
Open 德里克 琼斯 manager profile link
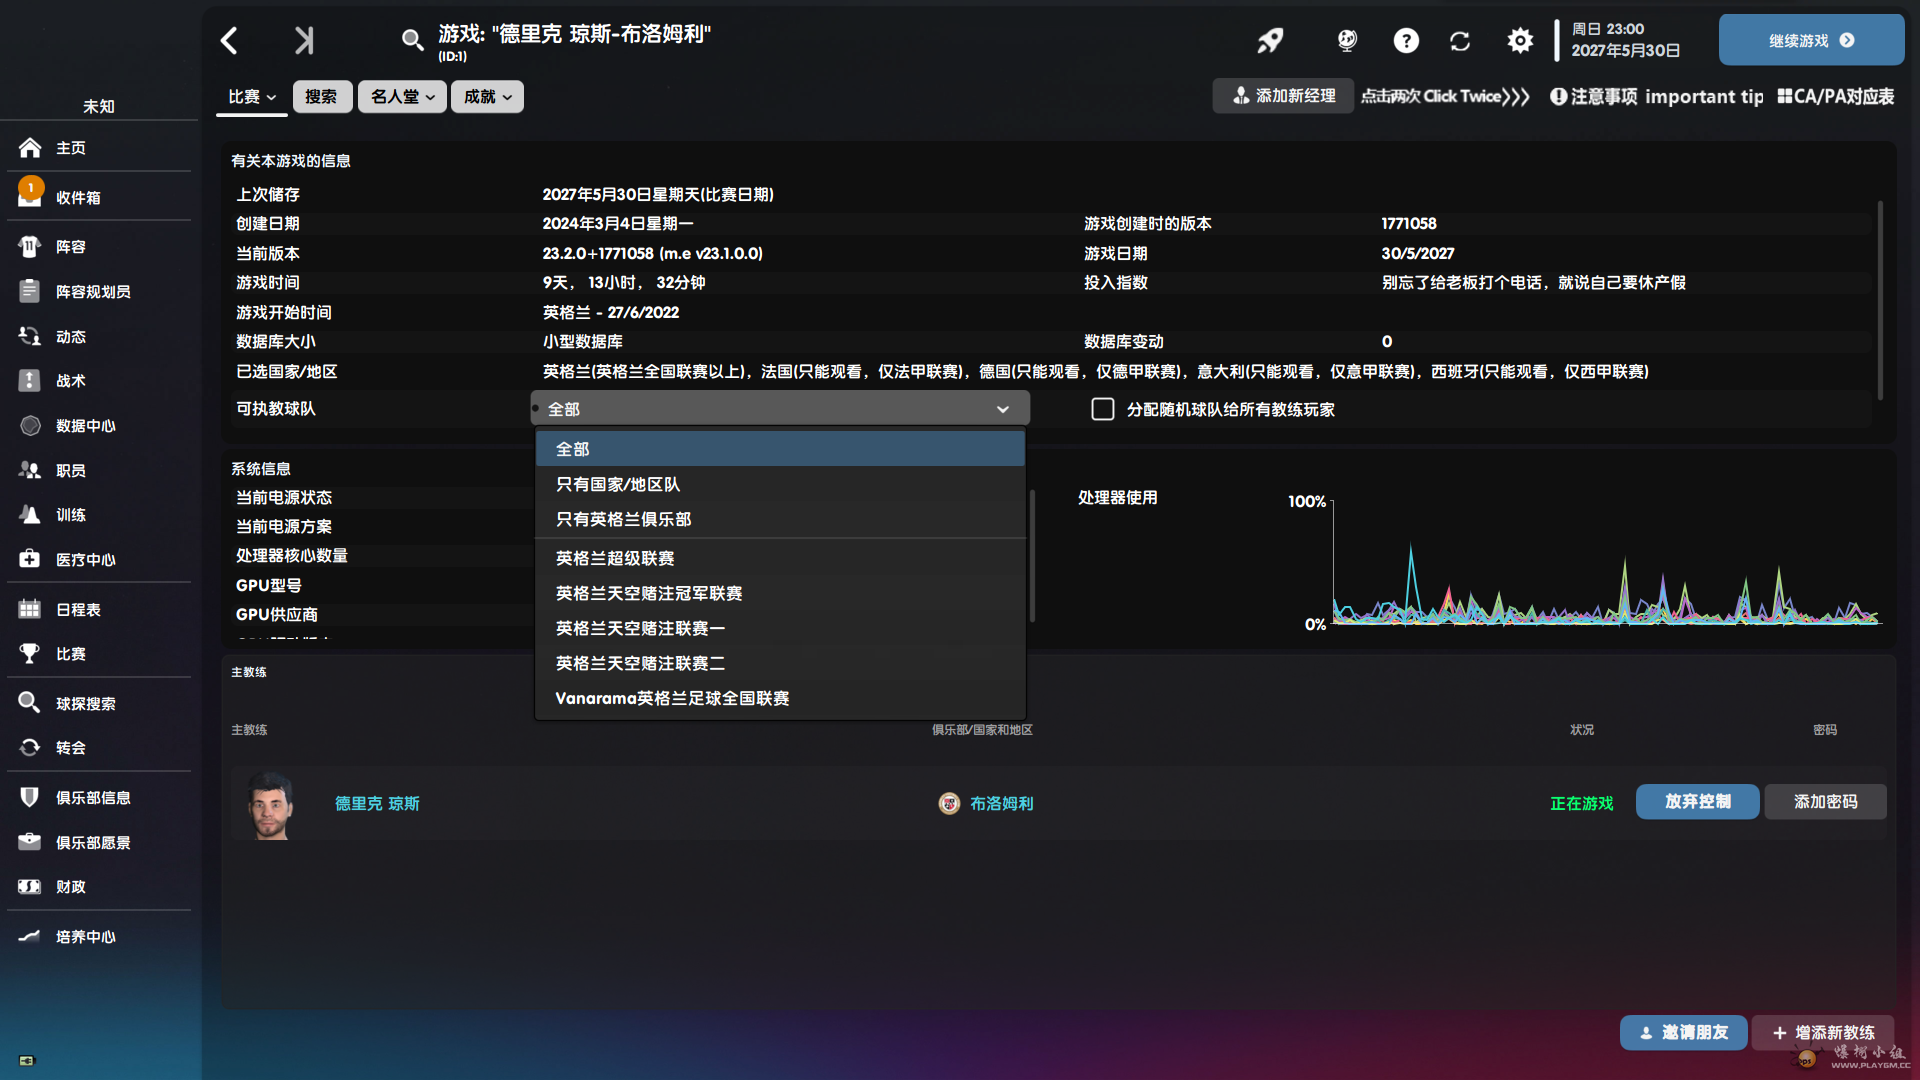377,804
